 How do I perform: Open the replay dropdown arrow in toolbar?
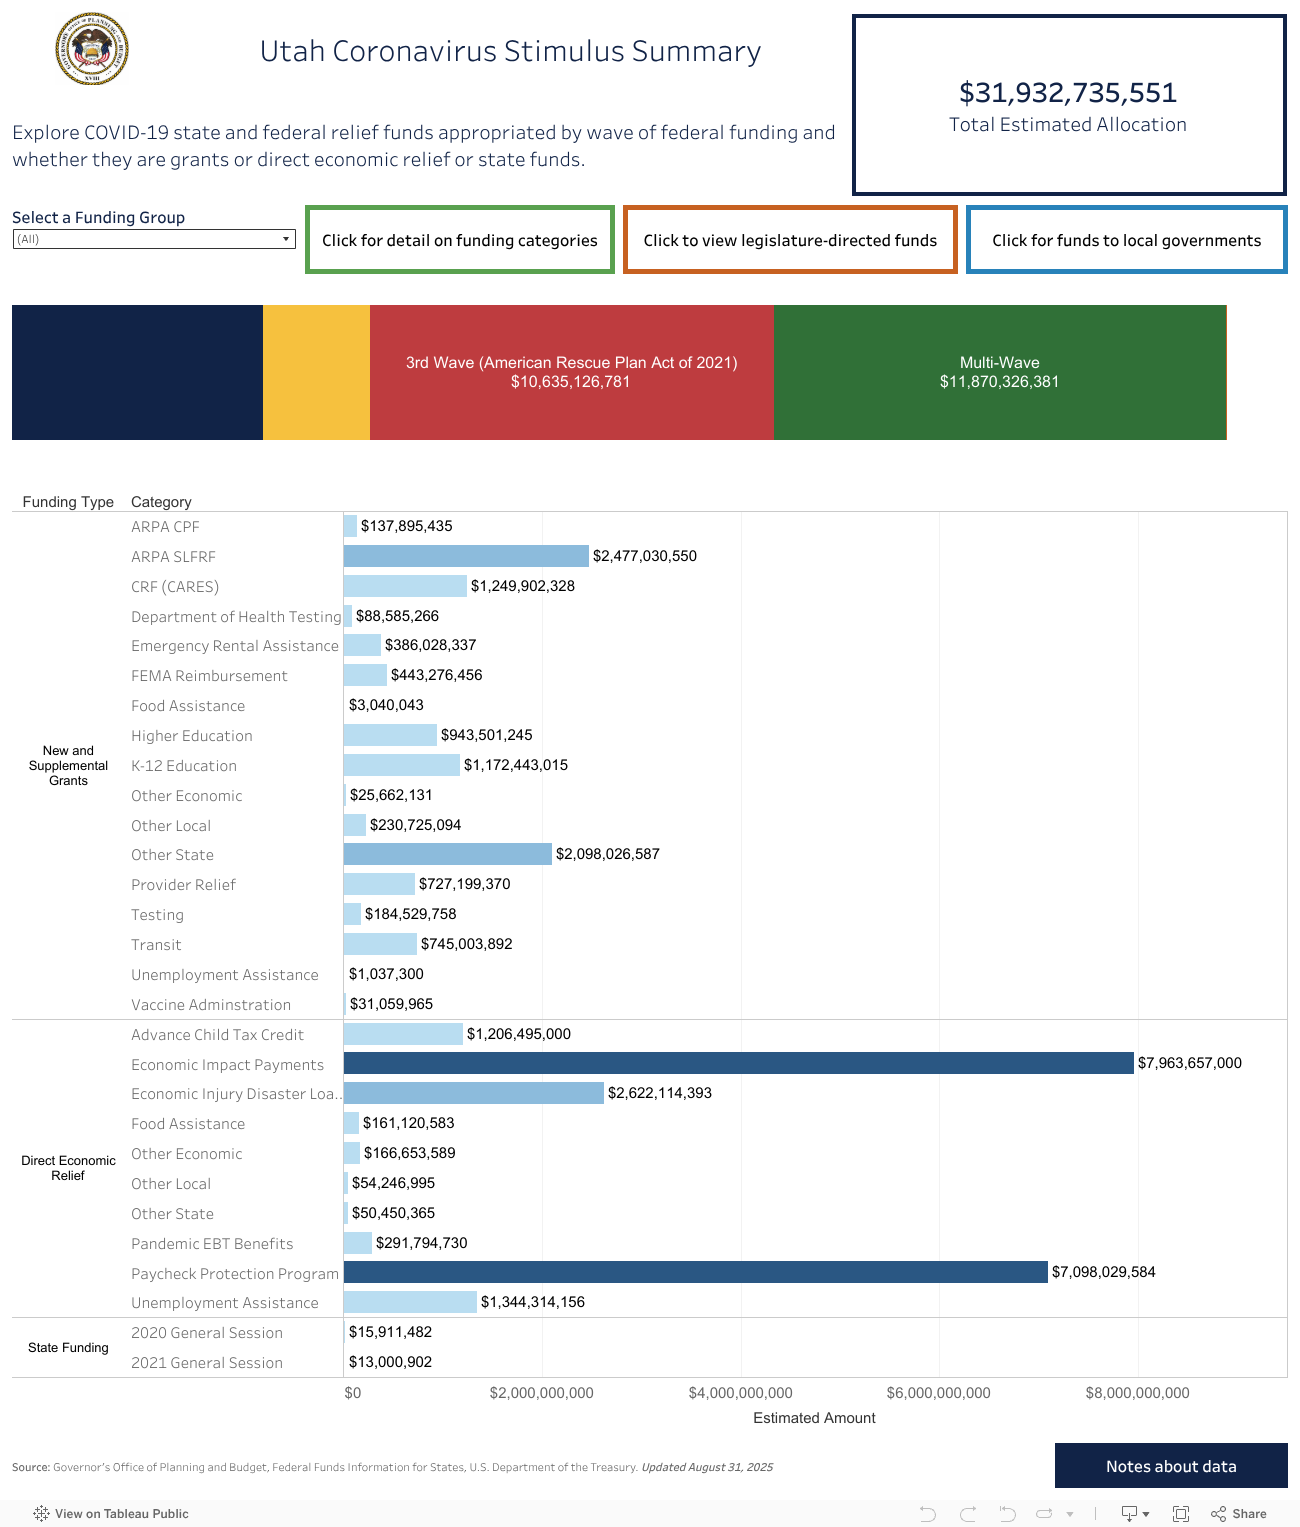coord(1070,1514)
